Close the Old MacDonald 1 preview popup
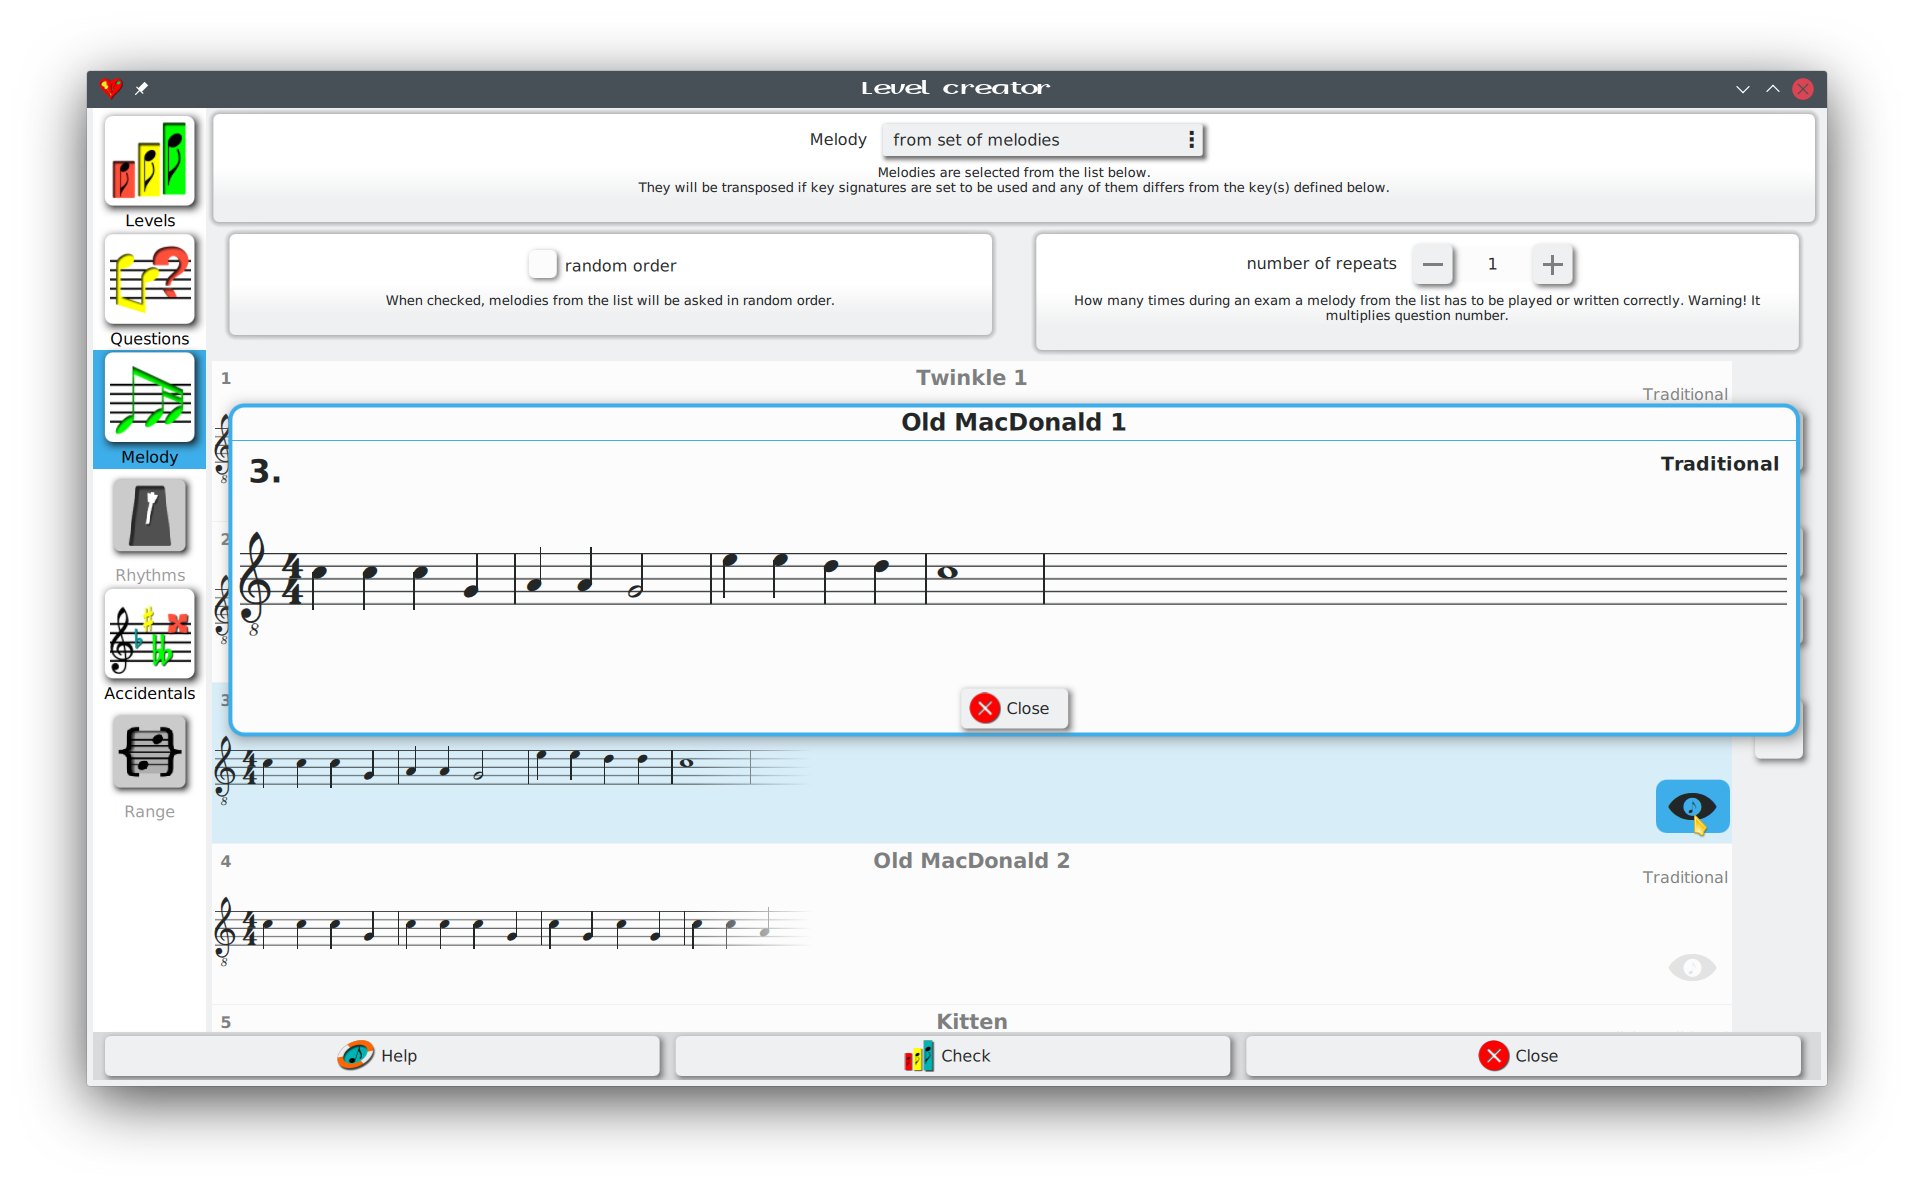 click(x=1013, y=708)
